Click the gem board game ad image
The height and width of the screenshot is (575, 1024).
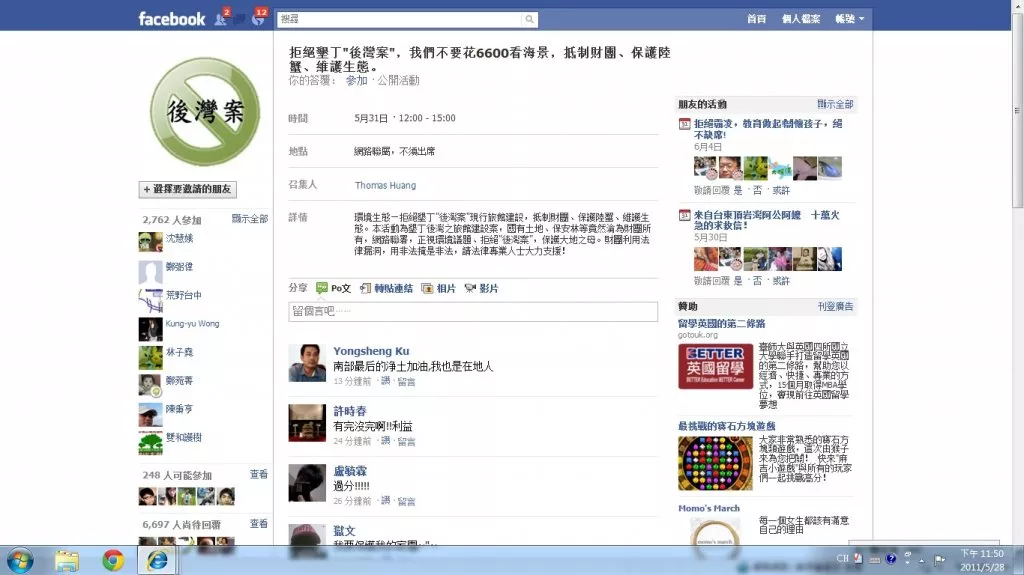715,463
